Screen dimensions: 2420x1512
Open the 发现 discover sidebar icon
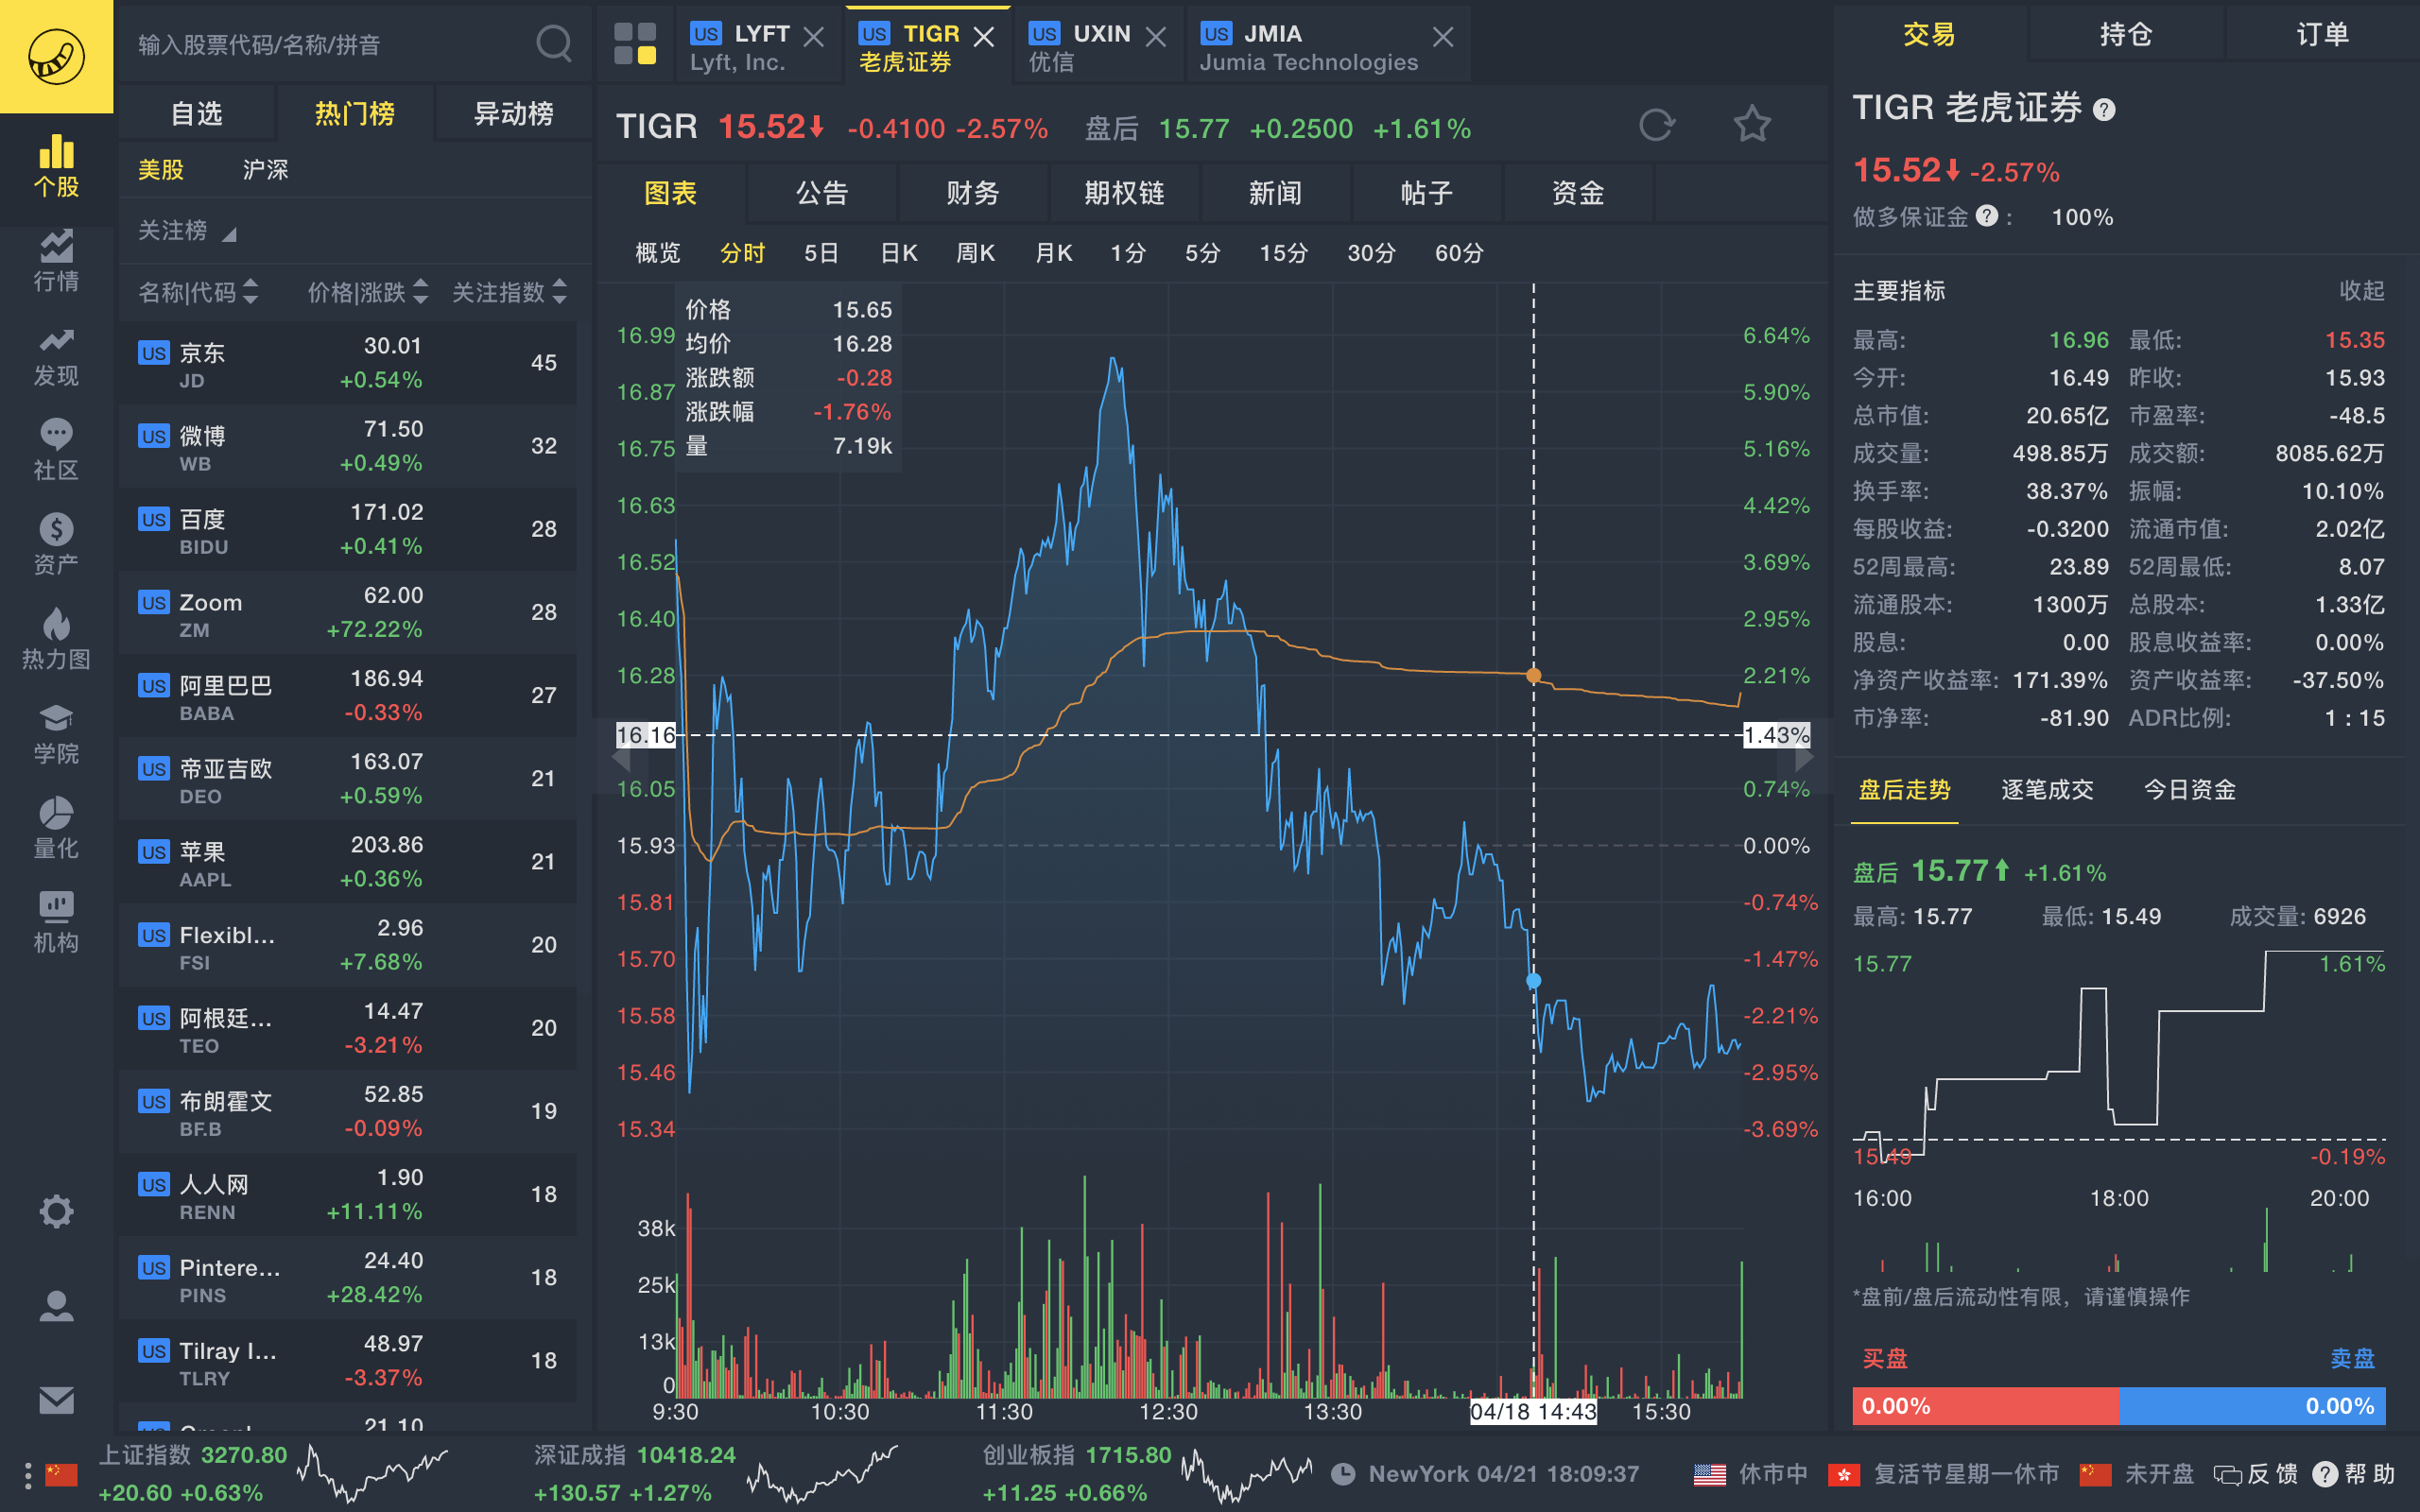[x=56, y=356]
